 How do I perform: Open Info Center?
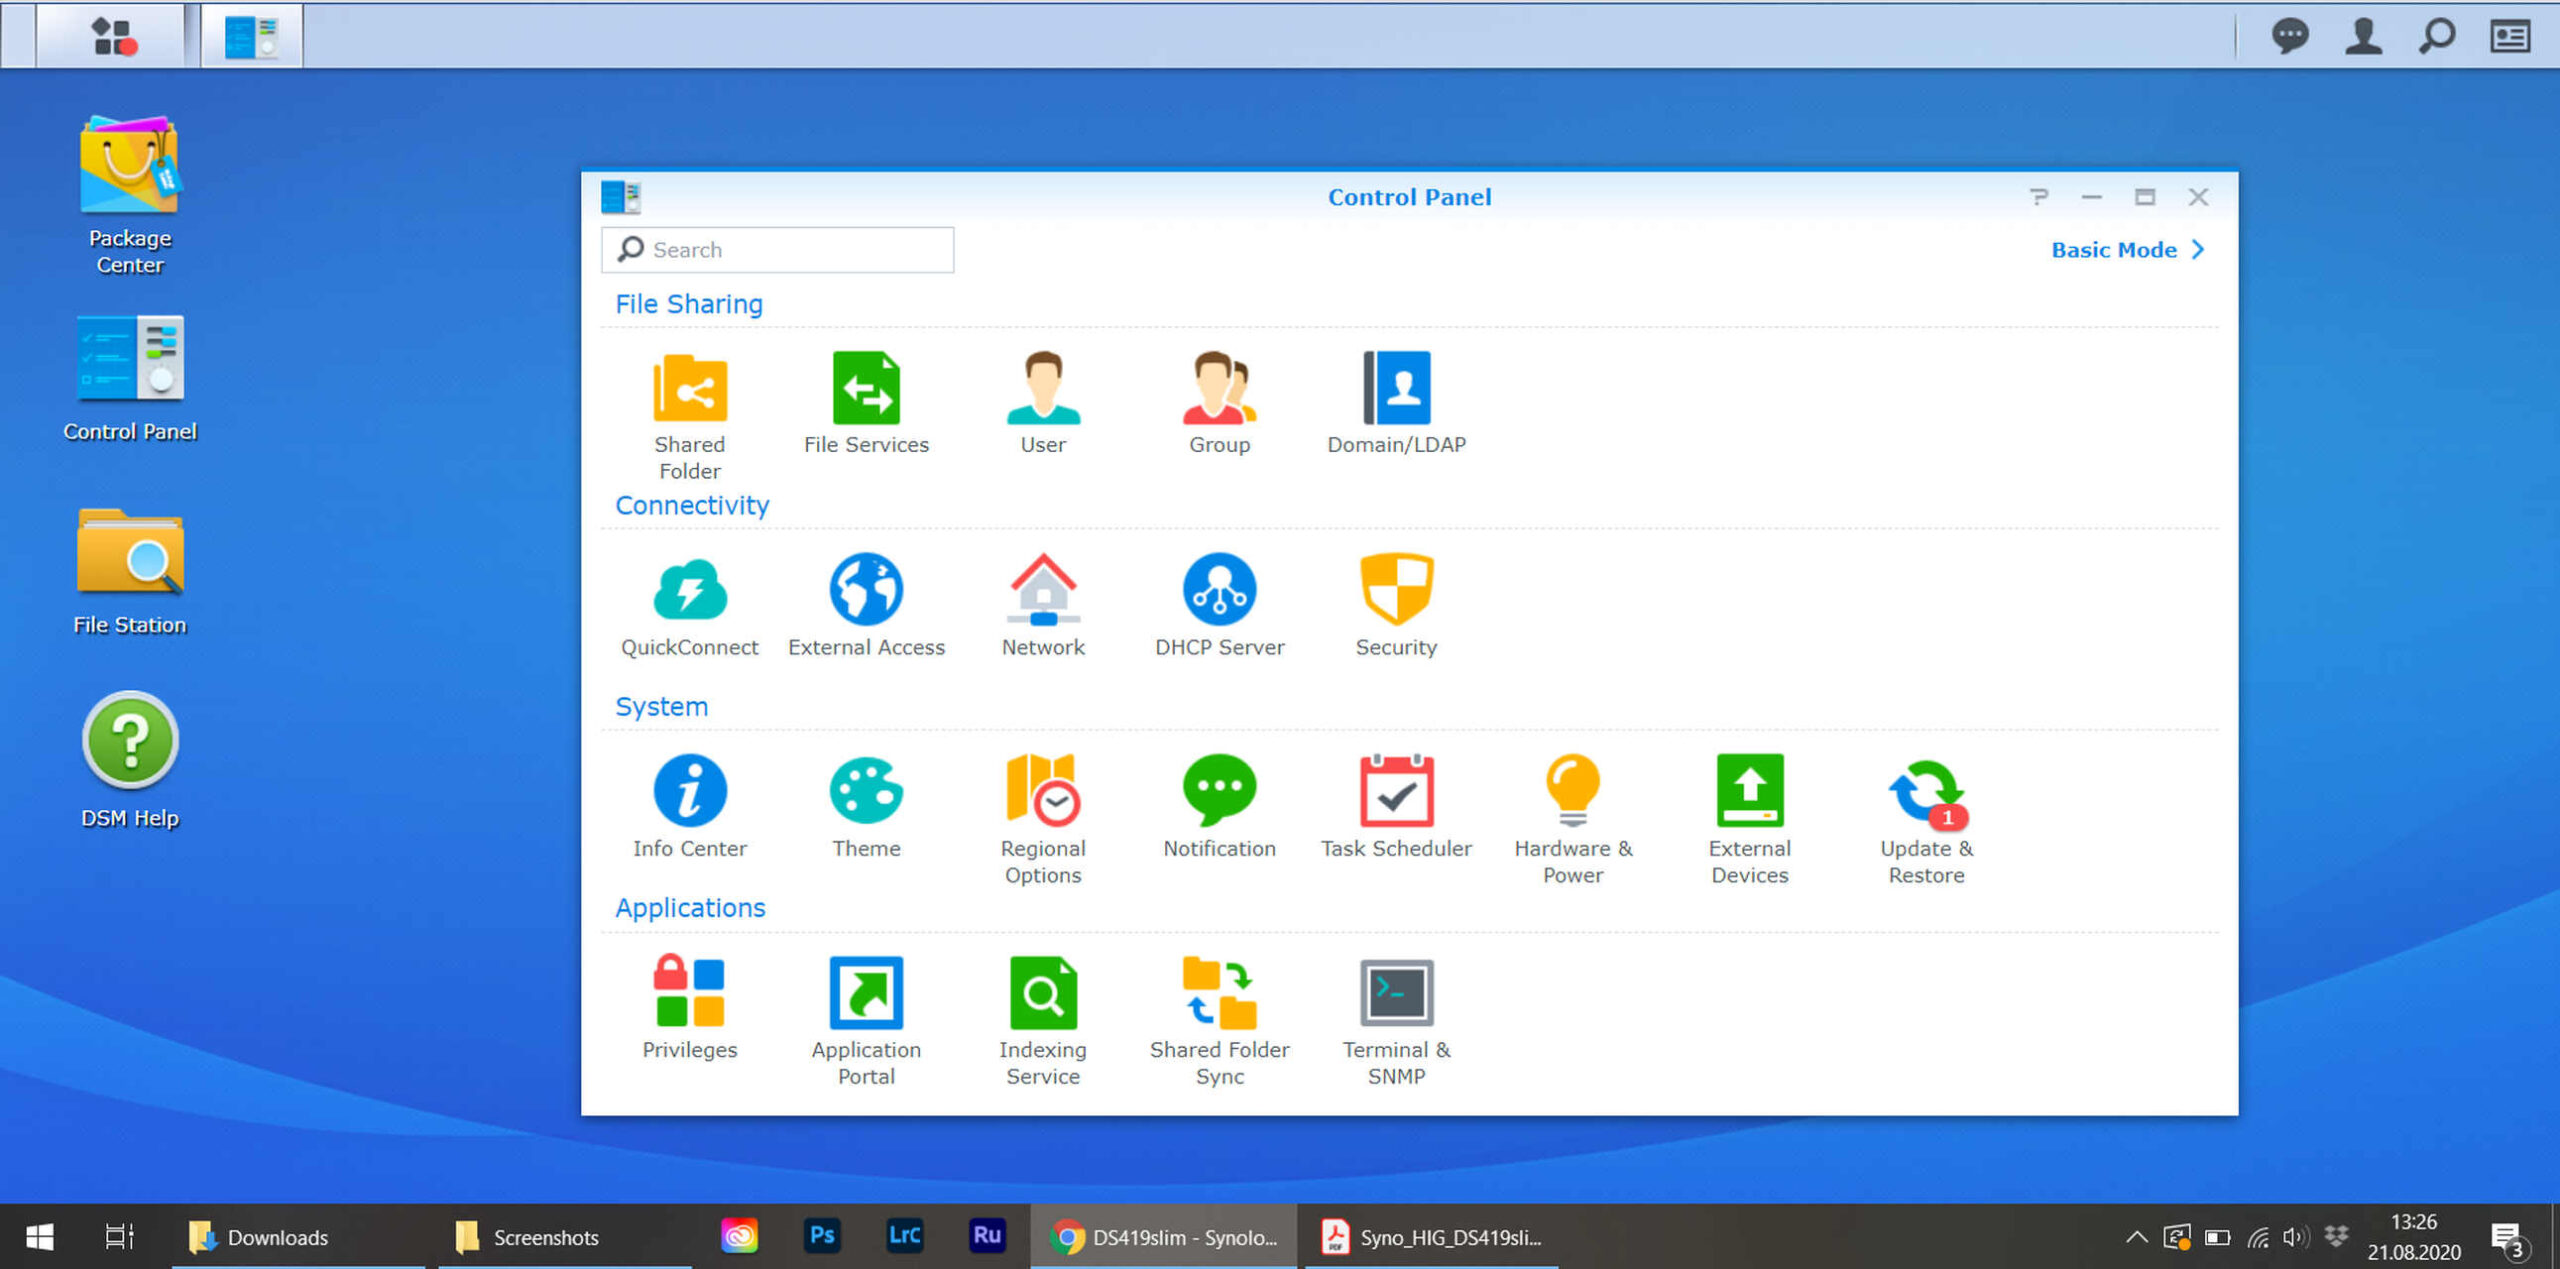coord(689,806)
